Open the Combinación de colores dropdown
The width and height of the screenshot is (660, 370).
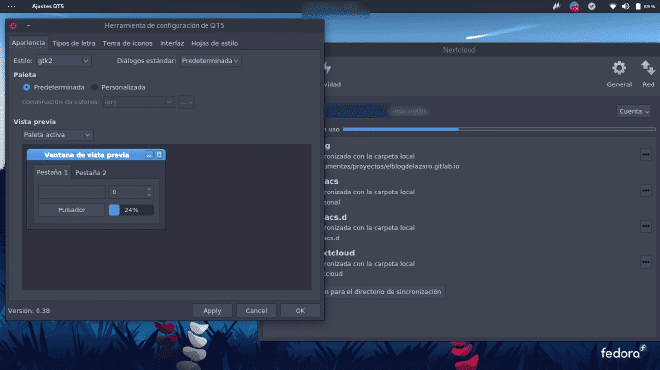click(138, 102)
